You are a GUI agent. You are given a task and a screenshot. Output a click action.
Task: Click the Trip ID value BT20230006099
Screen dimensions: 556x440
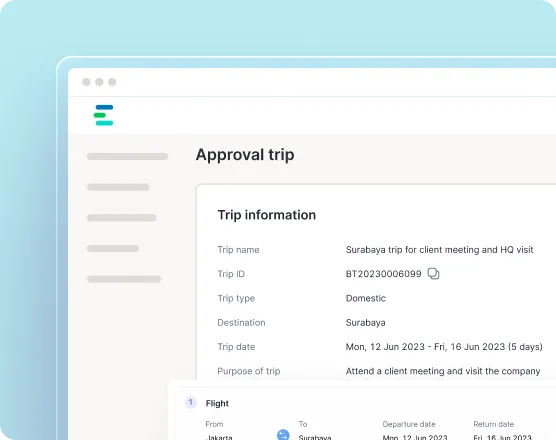(383, 274)
